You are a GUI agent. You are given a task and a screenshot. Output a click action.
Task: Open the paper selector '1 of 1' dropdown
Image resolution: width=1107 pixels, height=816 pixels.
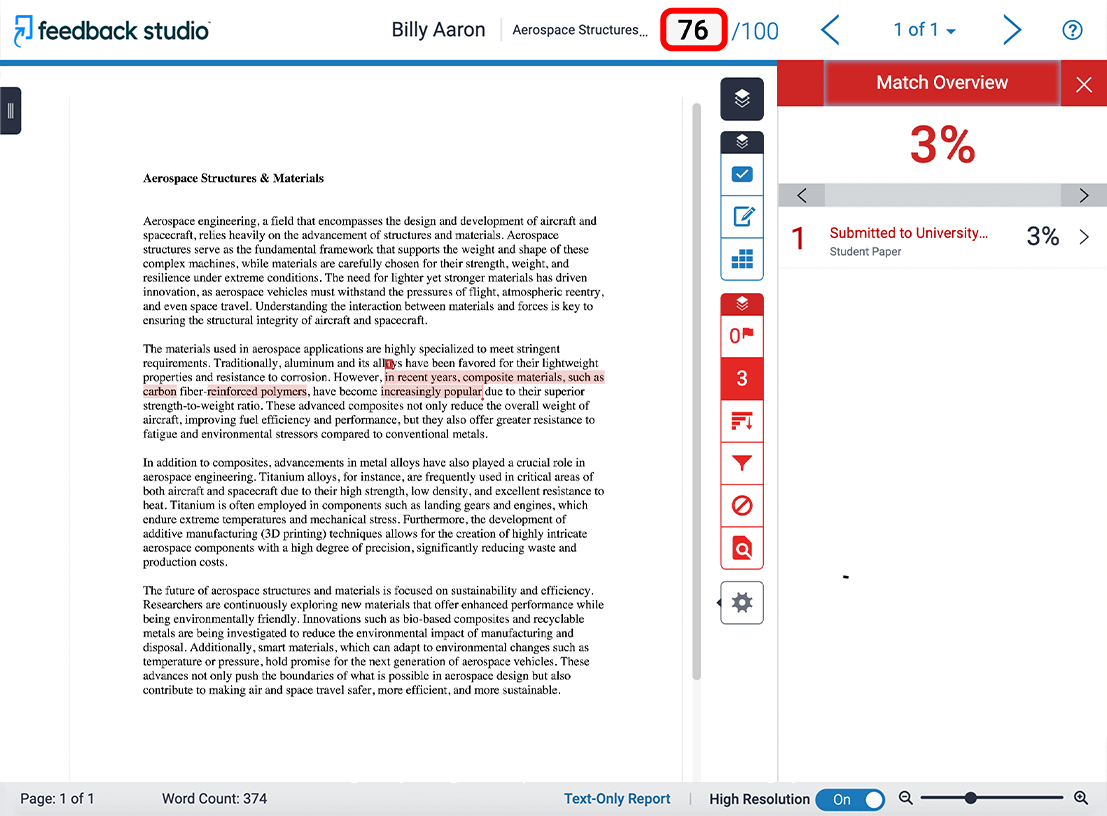(x=924, y=30)
